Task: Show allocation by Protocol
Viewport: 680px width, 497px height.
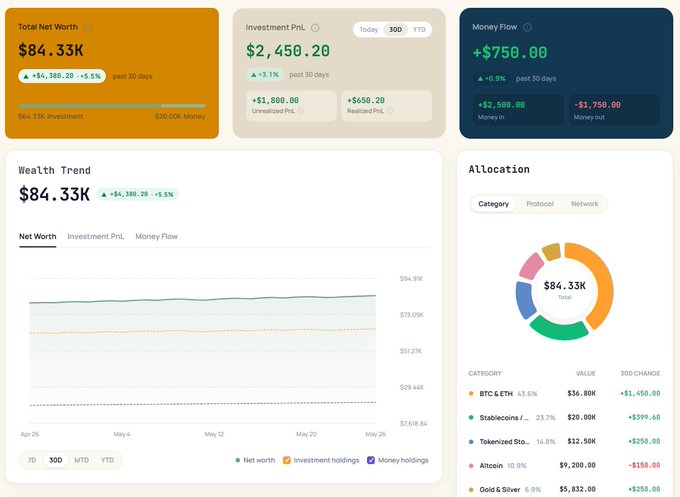Action: [540, 204]
